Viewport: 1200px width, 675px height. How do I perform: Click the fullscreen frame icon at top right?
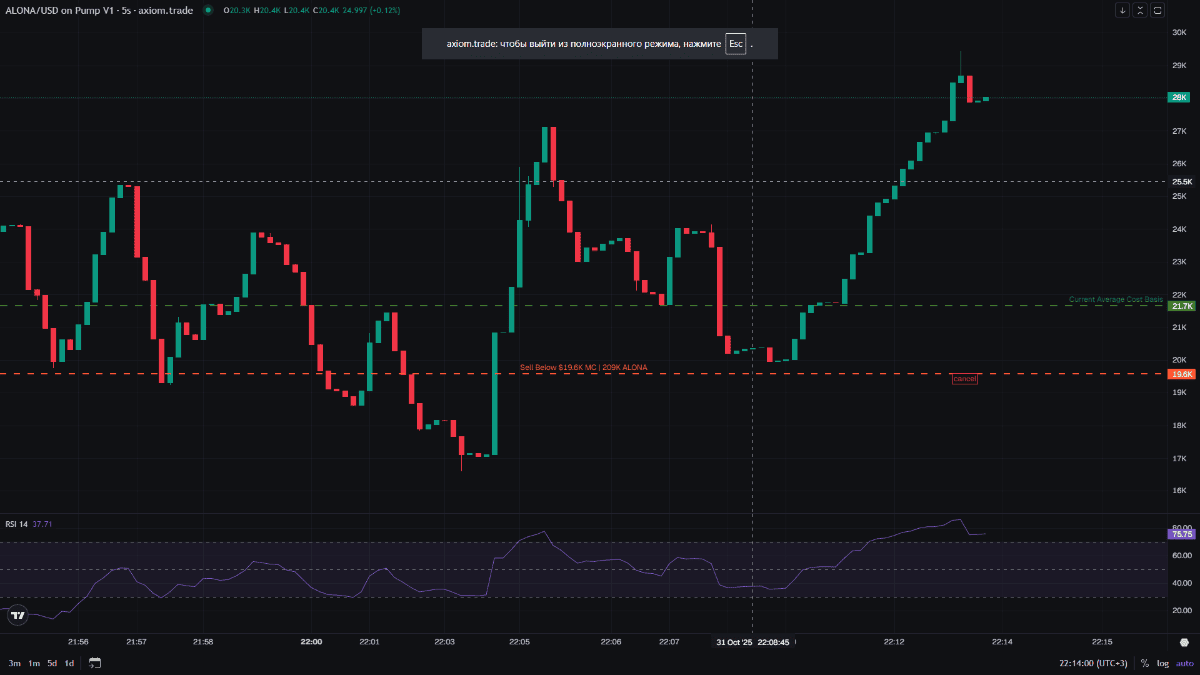pyautogui.click(x=1158, y=10)
